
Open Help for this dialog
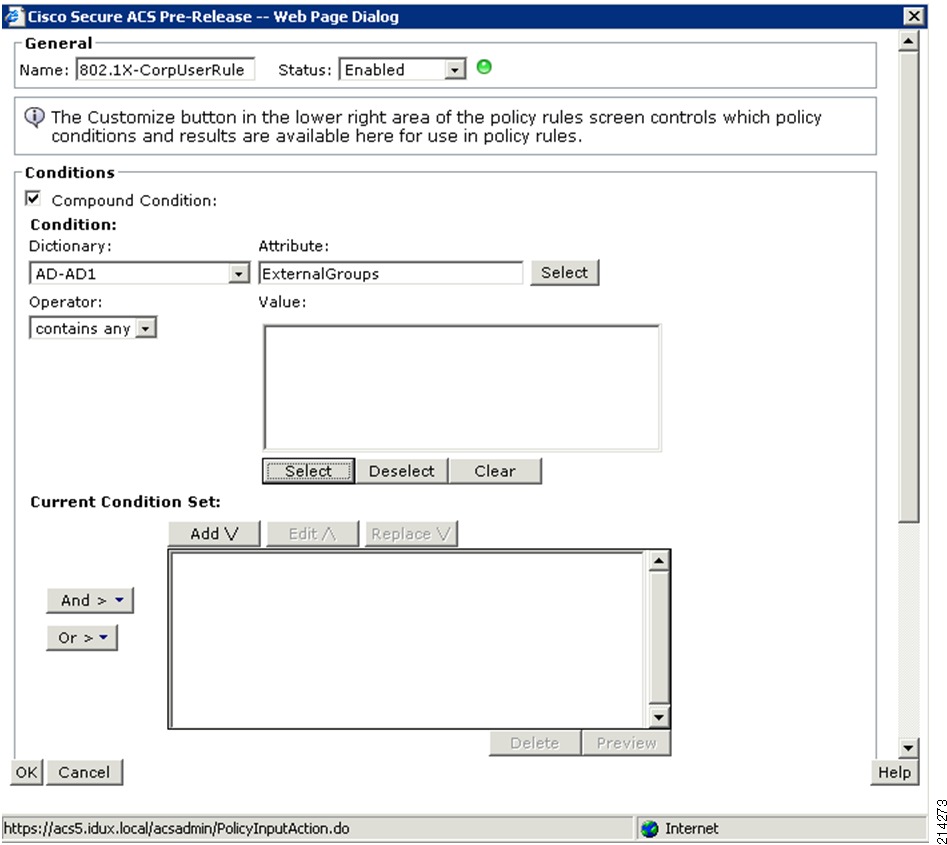[x=894, y=773]
